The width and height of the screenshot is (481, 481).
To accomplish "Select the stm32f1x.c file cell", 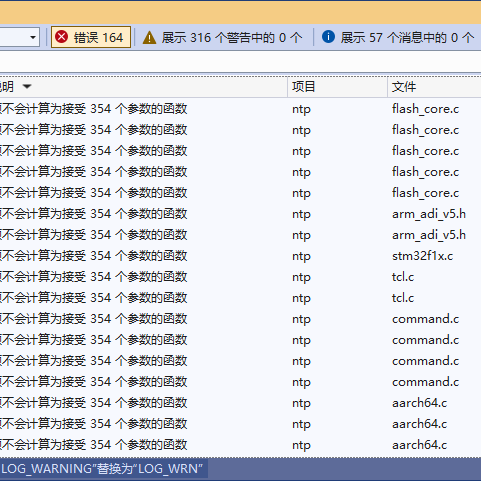I will [x=422, y=256].
